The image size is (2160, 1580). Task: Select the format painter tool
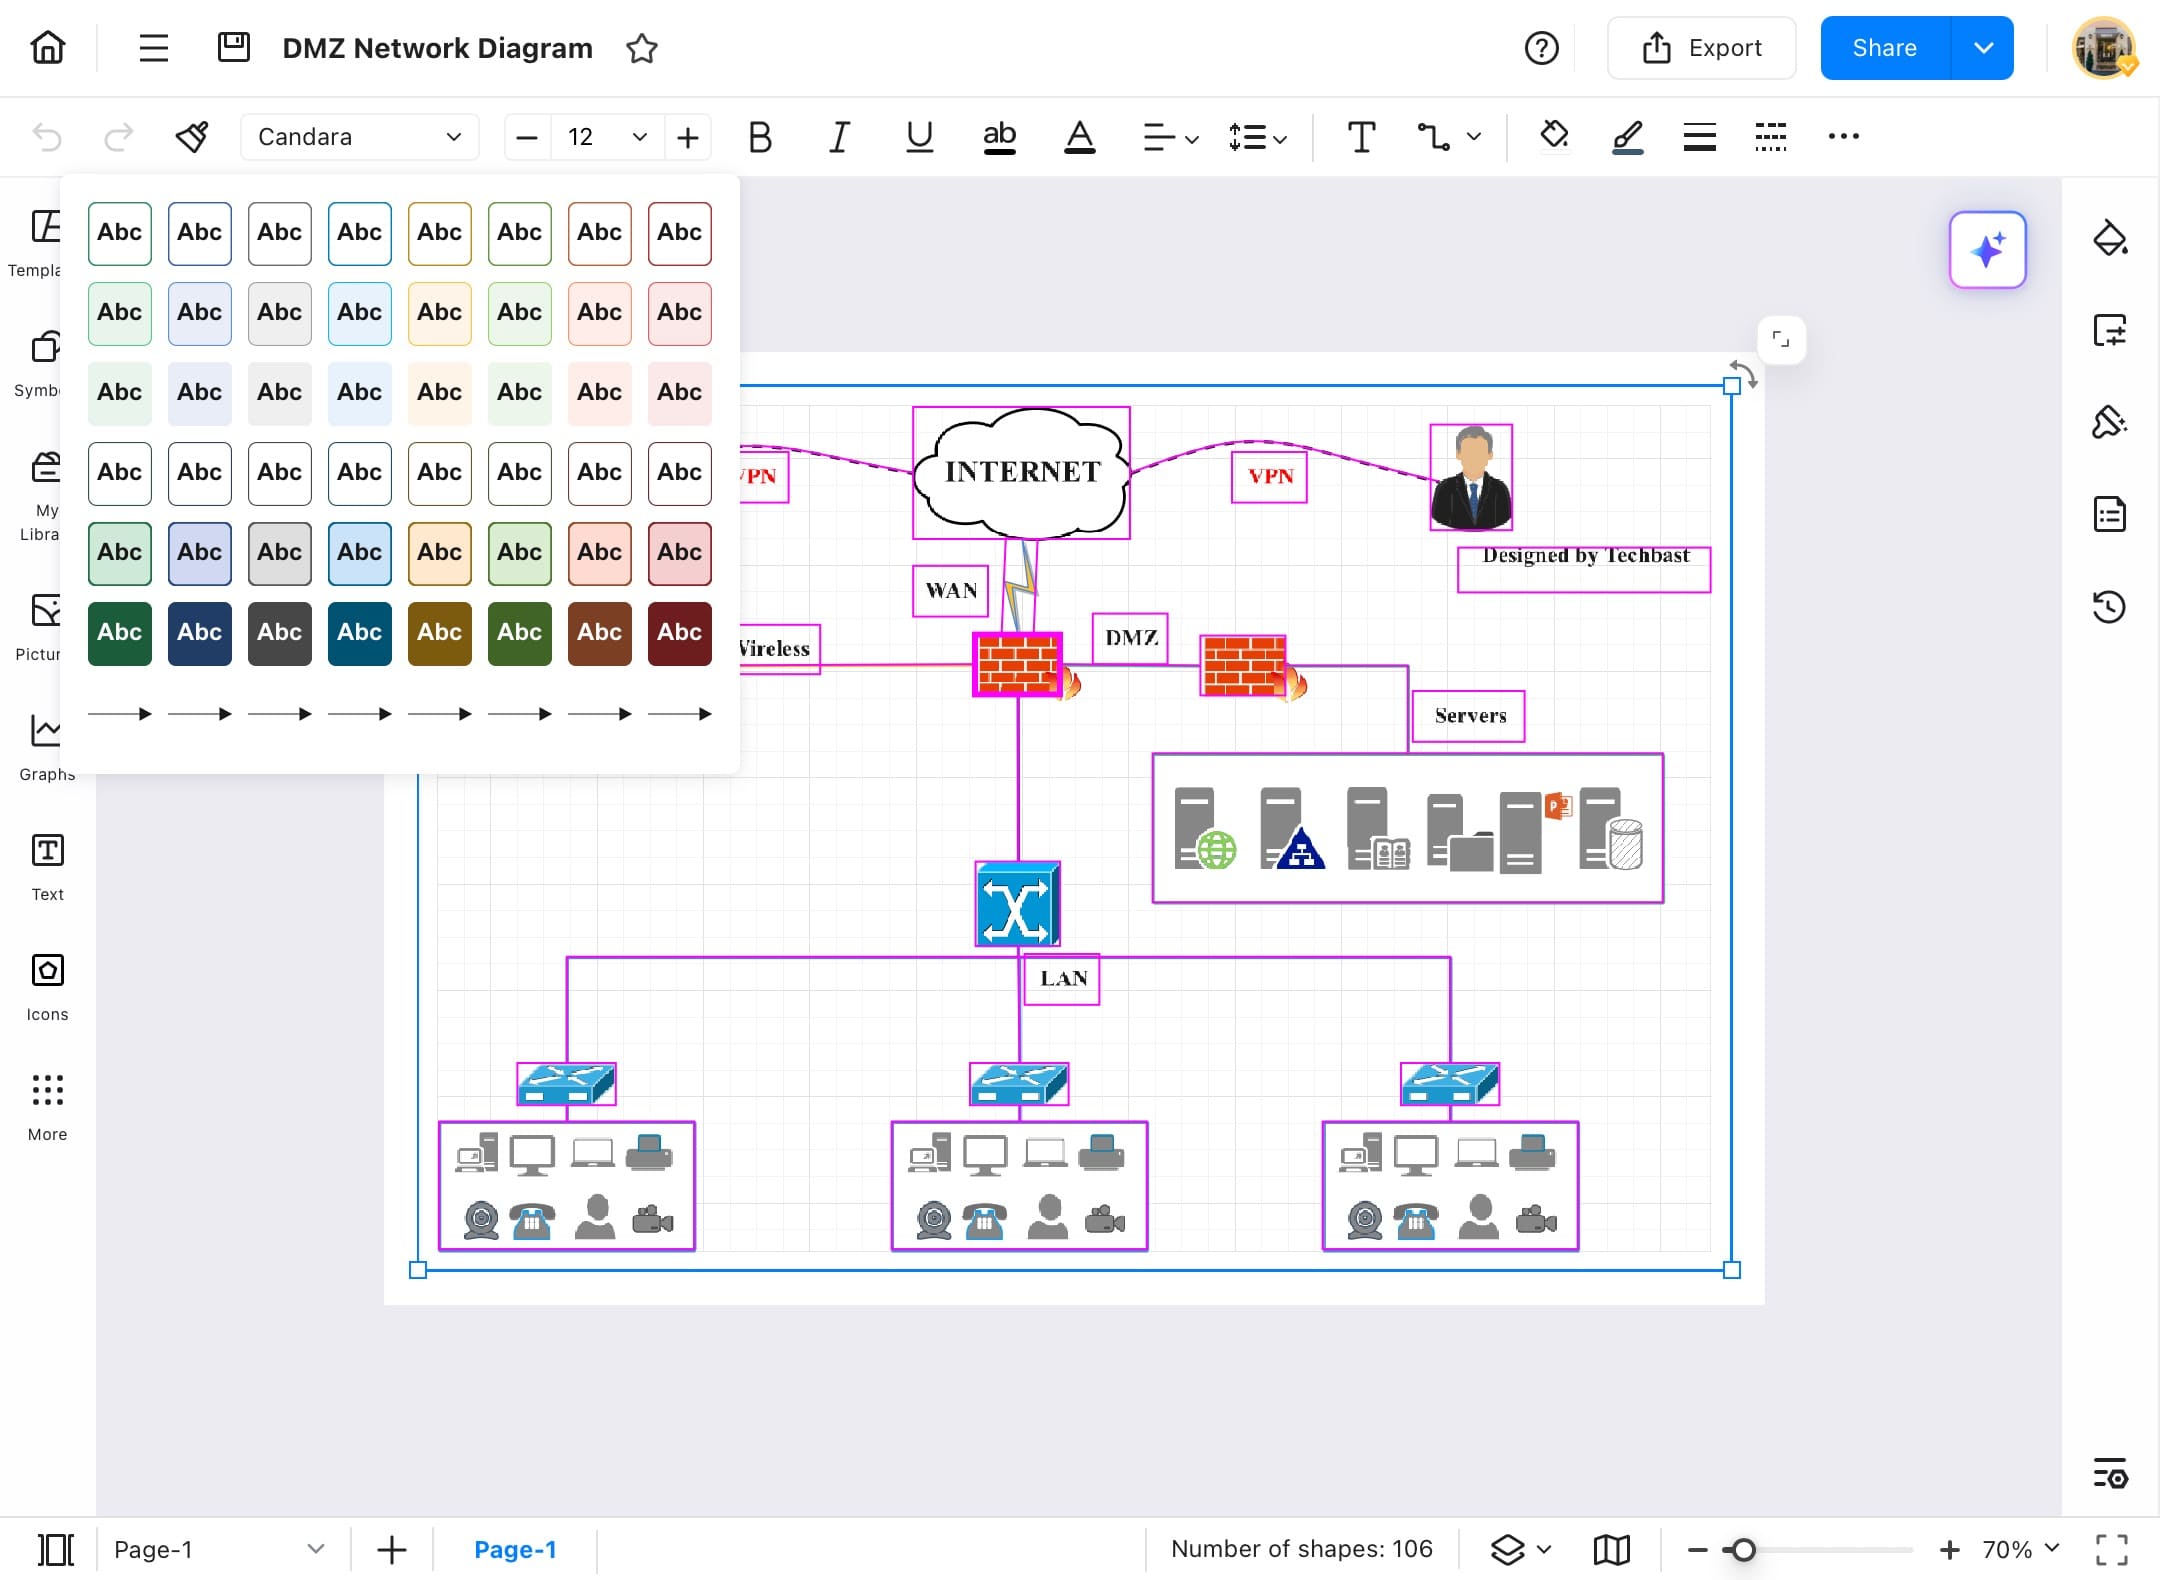pyautogui.click(x=192, y=137)
